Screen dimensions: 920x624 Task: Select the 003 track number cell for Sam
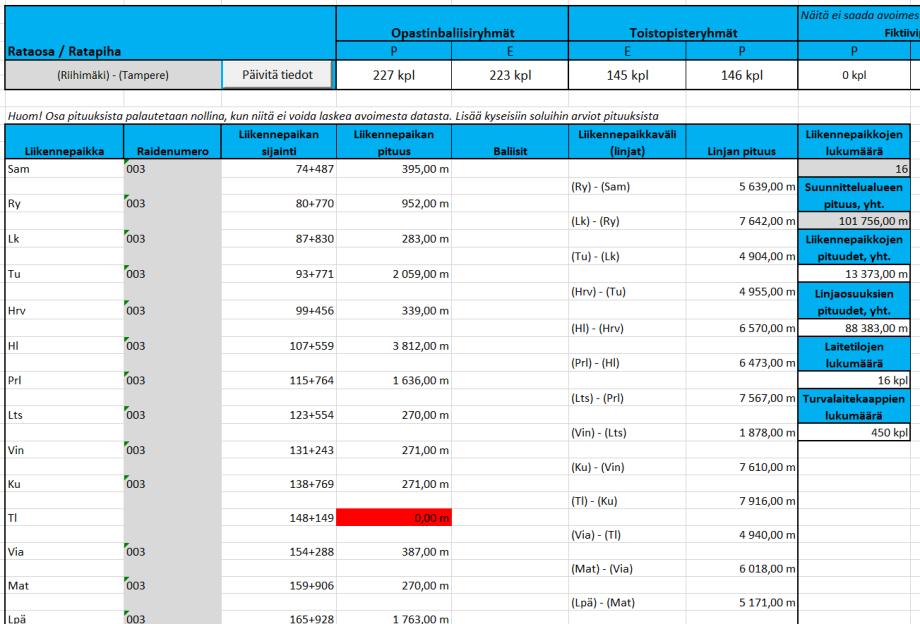pyautogui.click(x=172, y=169)
